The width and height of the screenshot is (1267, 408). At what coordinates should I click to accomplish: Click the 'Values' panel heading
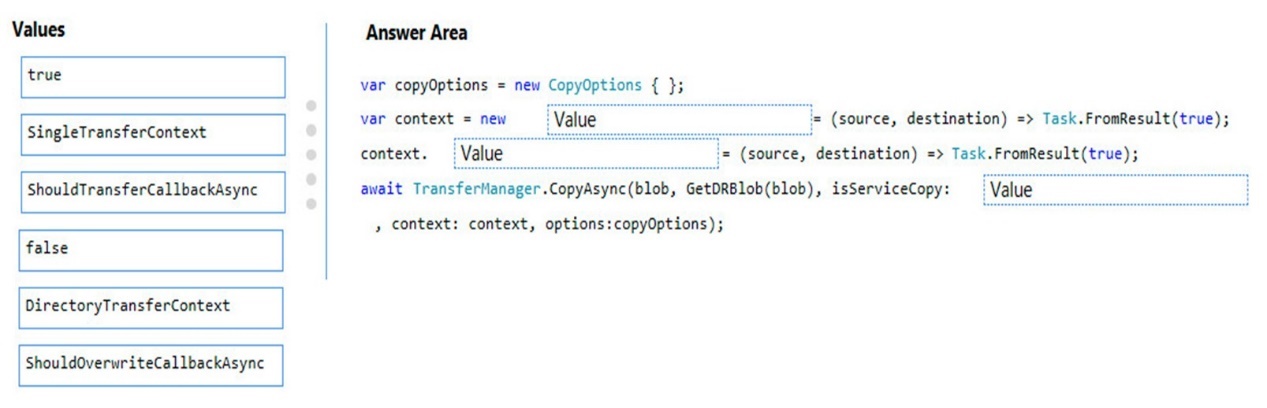coord(39,30)
